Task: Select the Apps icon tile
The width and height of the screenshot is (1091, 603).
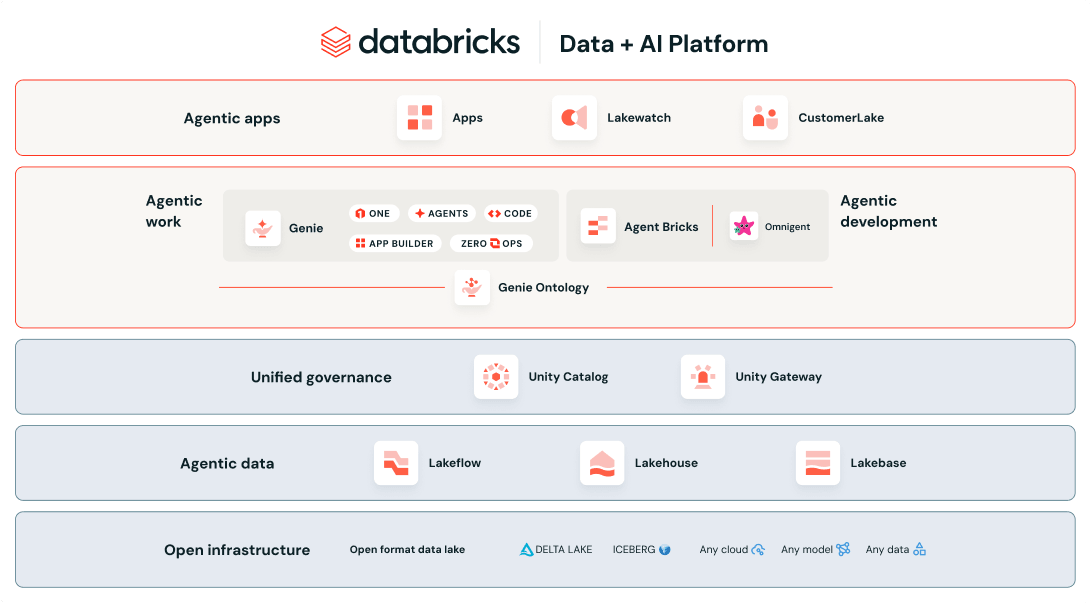Action: click(420, 118)
